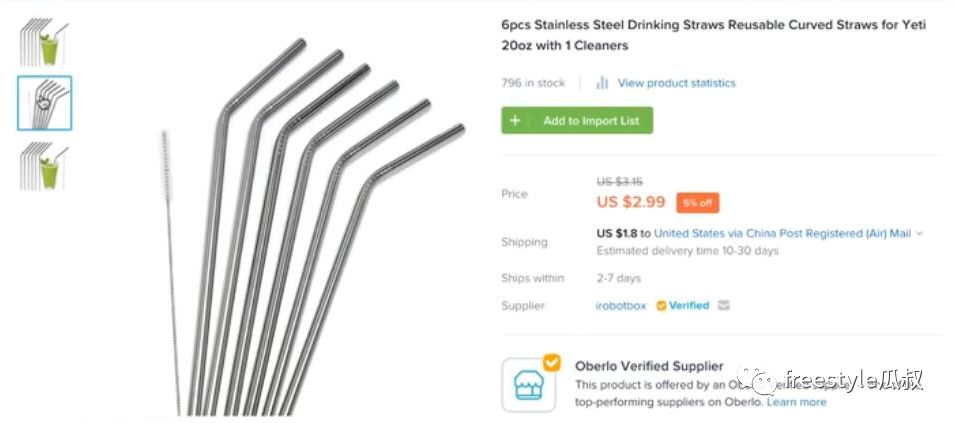Click the plus icon on the green button

pyautogui.click(x=515, y=121)
